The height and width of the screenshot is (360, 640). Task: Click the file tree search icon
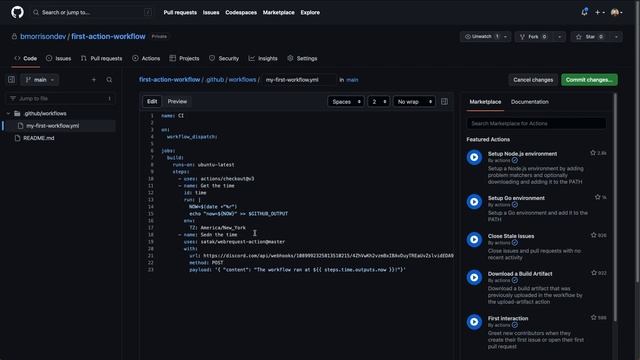coord(109,80)
